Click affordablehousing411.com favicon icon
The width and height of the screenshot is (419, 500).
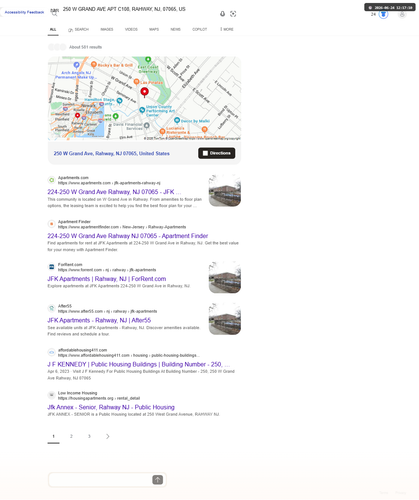(x=51, y=352)
